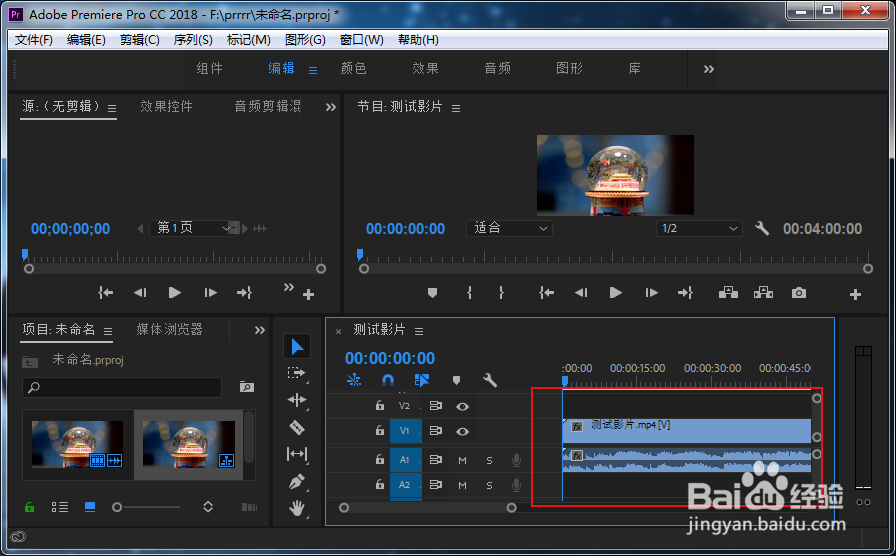
Task: Open Program monitor settings wrench
Action: (x=762, y=229)
